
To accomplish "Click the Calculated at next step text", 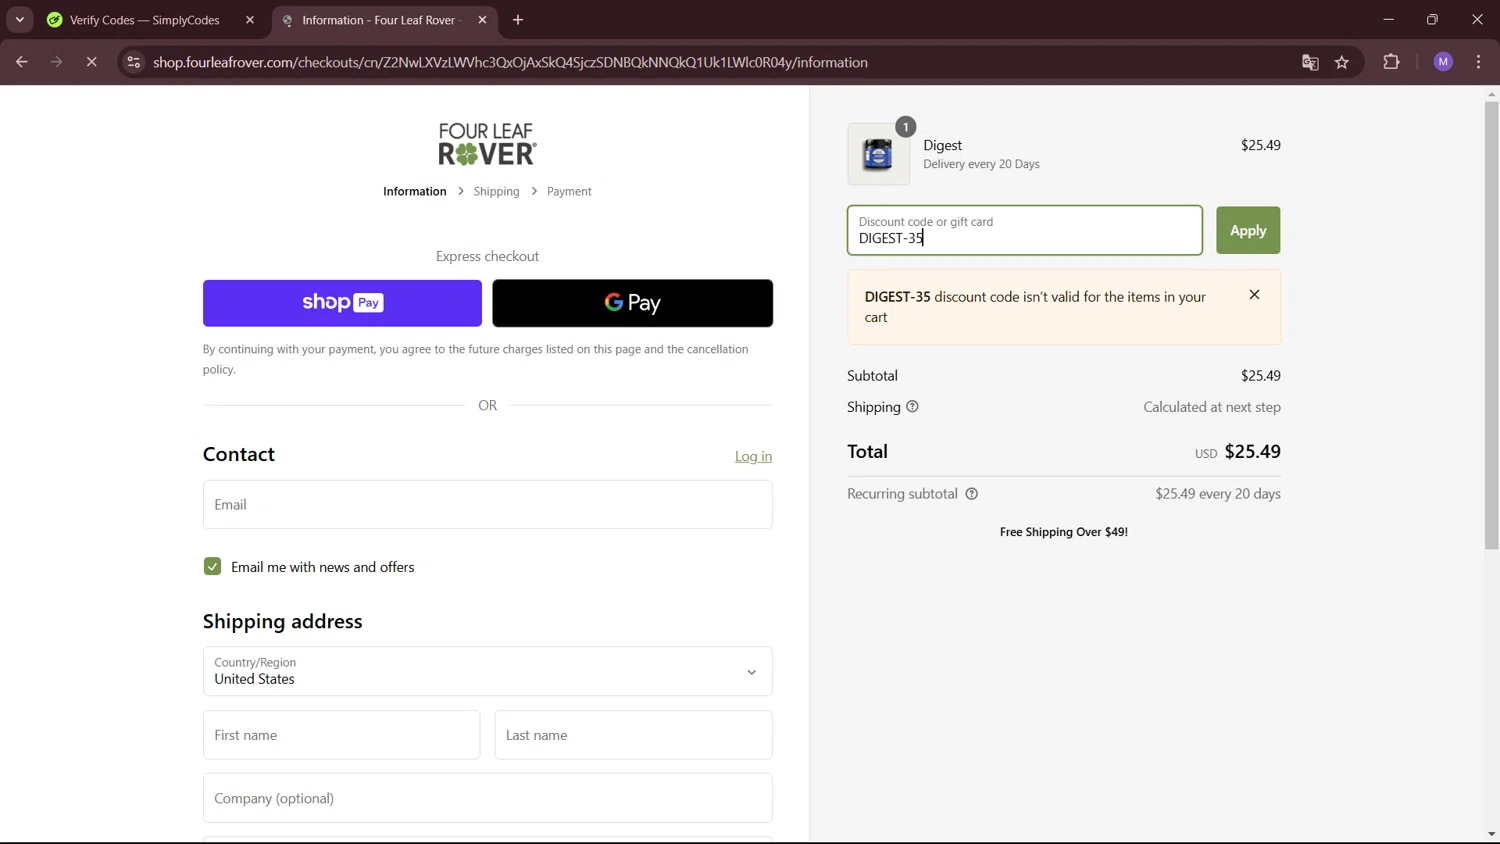I will [1212, 407].
